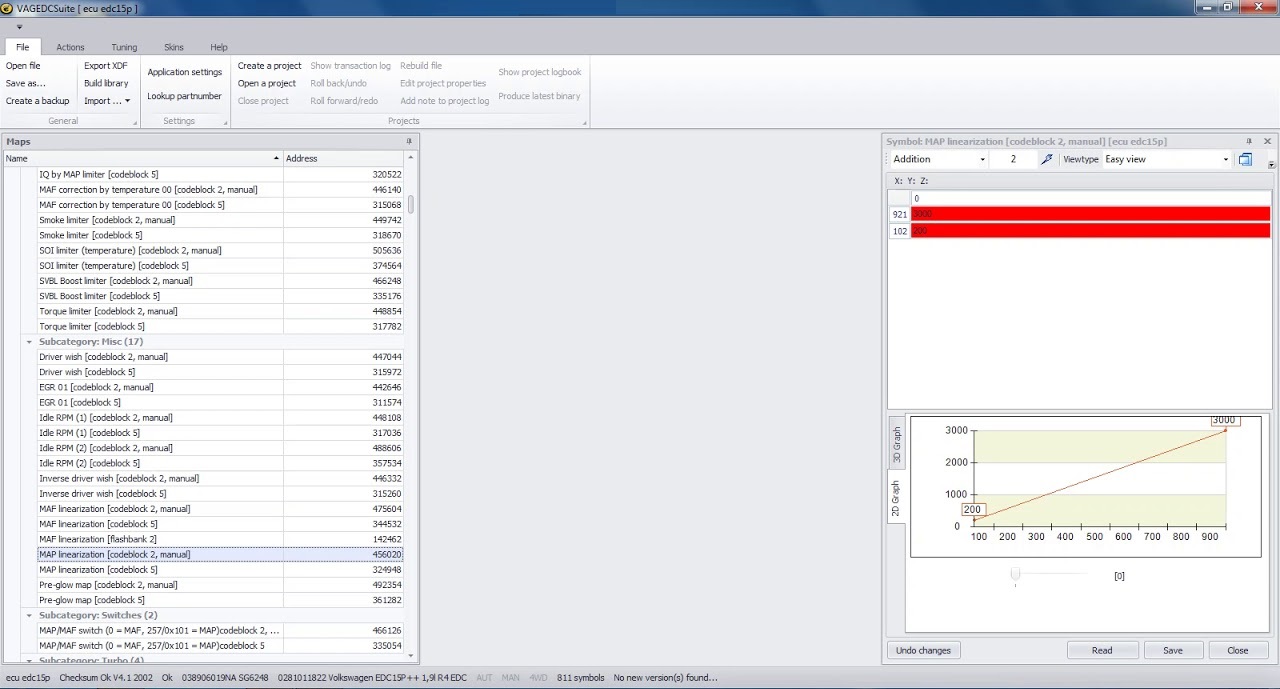This screenshot has width=1280, height=689.
Task: Sort maps by the Name column header
Action: pos(142,158)
